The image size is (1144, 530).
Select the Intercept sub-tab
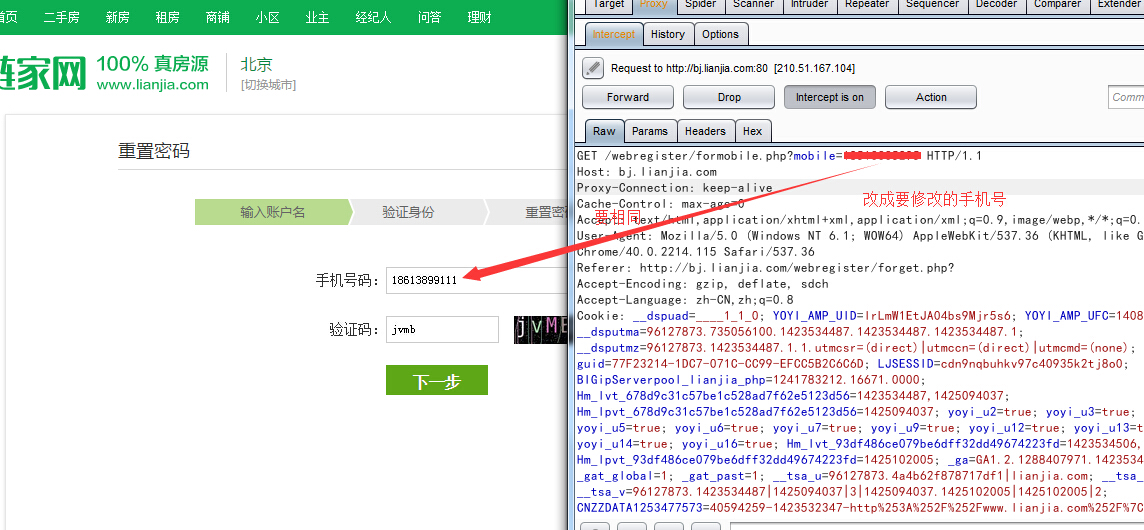pos(614,34)
